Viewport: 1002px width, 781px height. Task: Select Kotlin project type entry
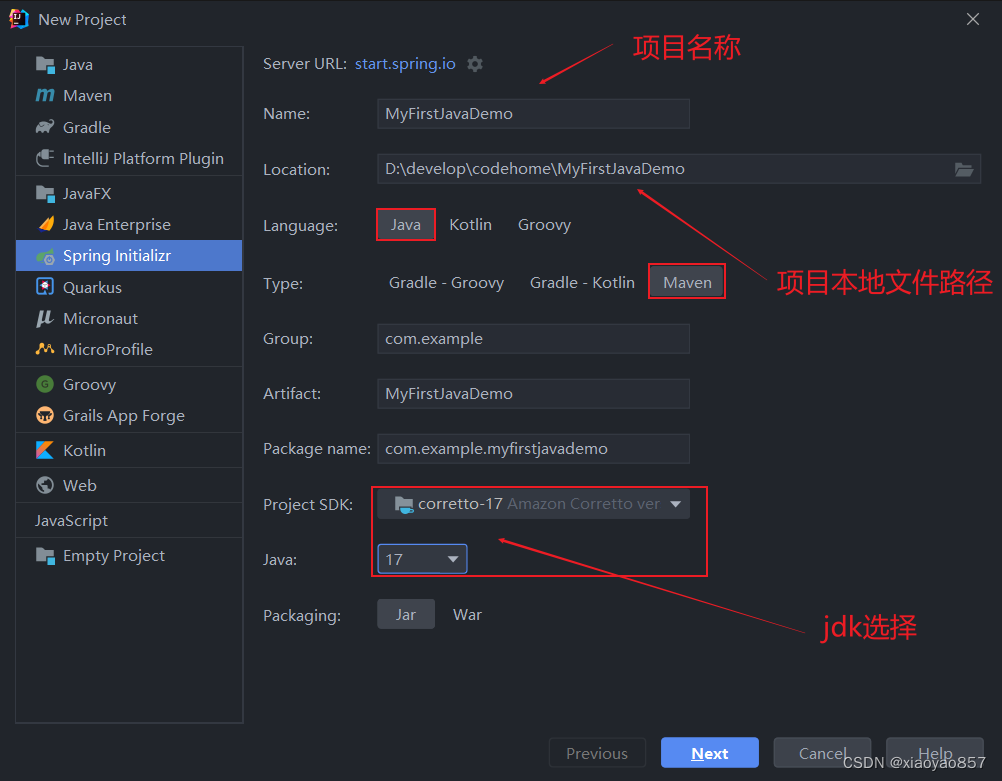point(129,450)
